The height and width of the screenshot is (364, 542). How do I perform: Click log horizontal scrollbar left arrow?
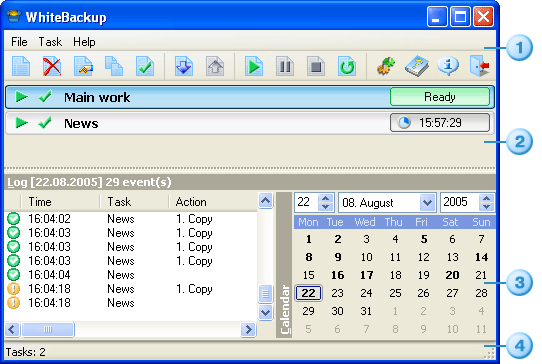click(x=12, y=329)
